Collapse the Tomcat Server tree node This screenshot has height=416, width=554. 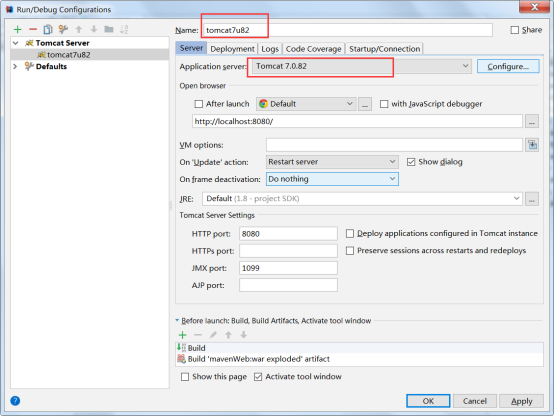(x=16, y=43)
